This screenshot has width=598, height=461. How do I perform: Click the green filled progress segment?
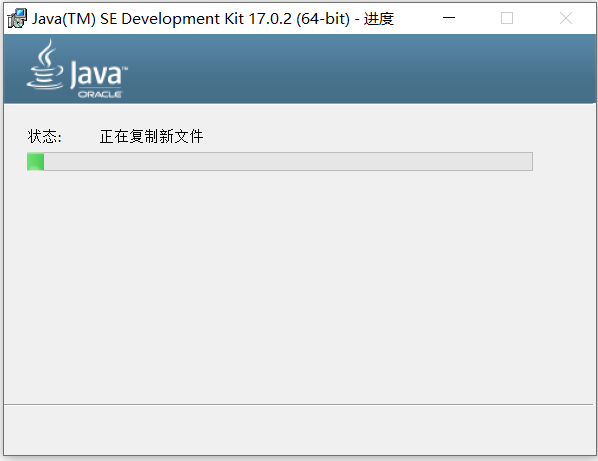click(35, 162)
